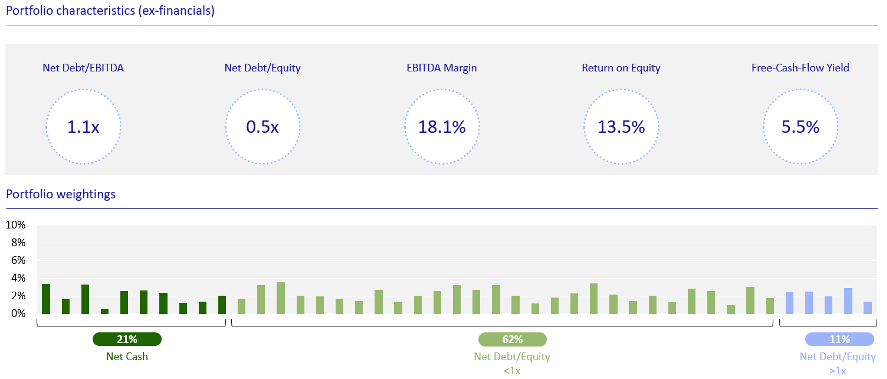This screenshot has width=887, height=379.
Task: Click the Net Debt/Equity <1x label
Action: coord(512,364)
